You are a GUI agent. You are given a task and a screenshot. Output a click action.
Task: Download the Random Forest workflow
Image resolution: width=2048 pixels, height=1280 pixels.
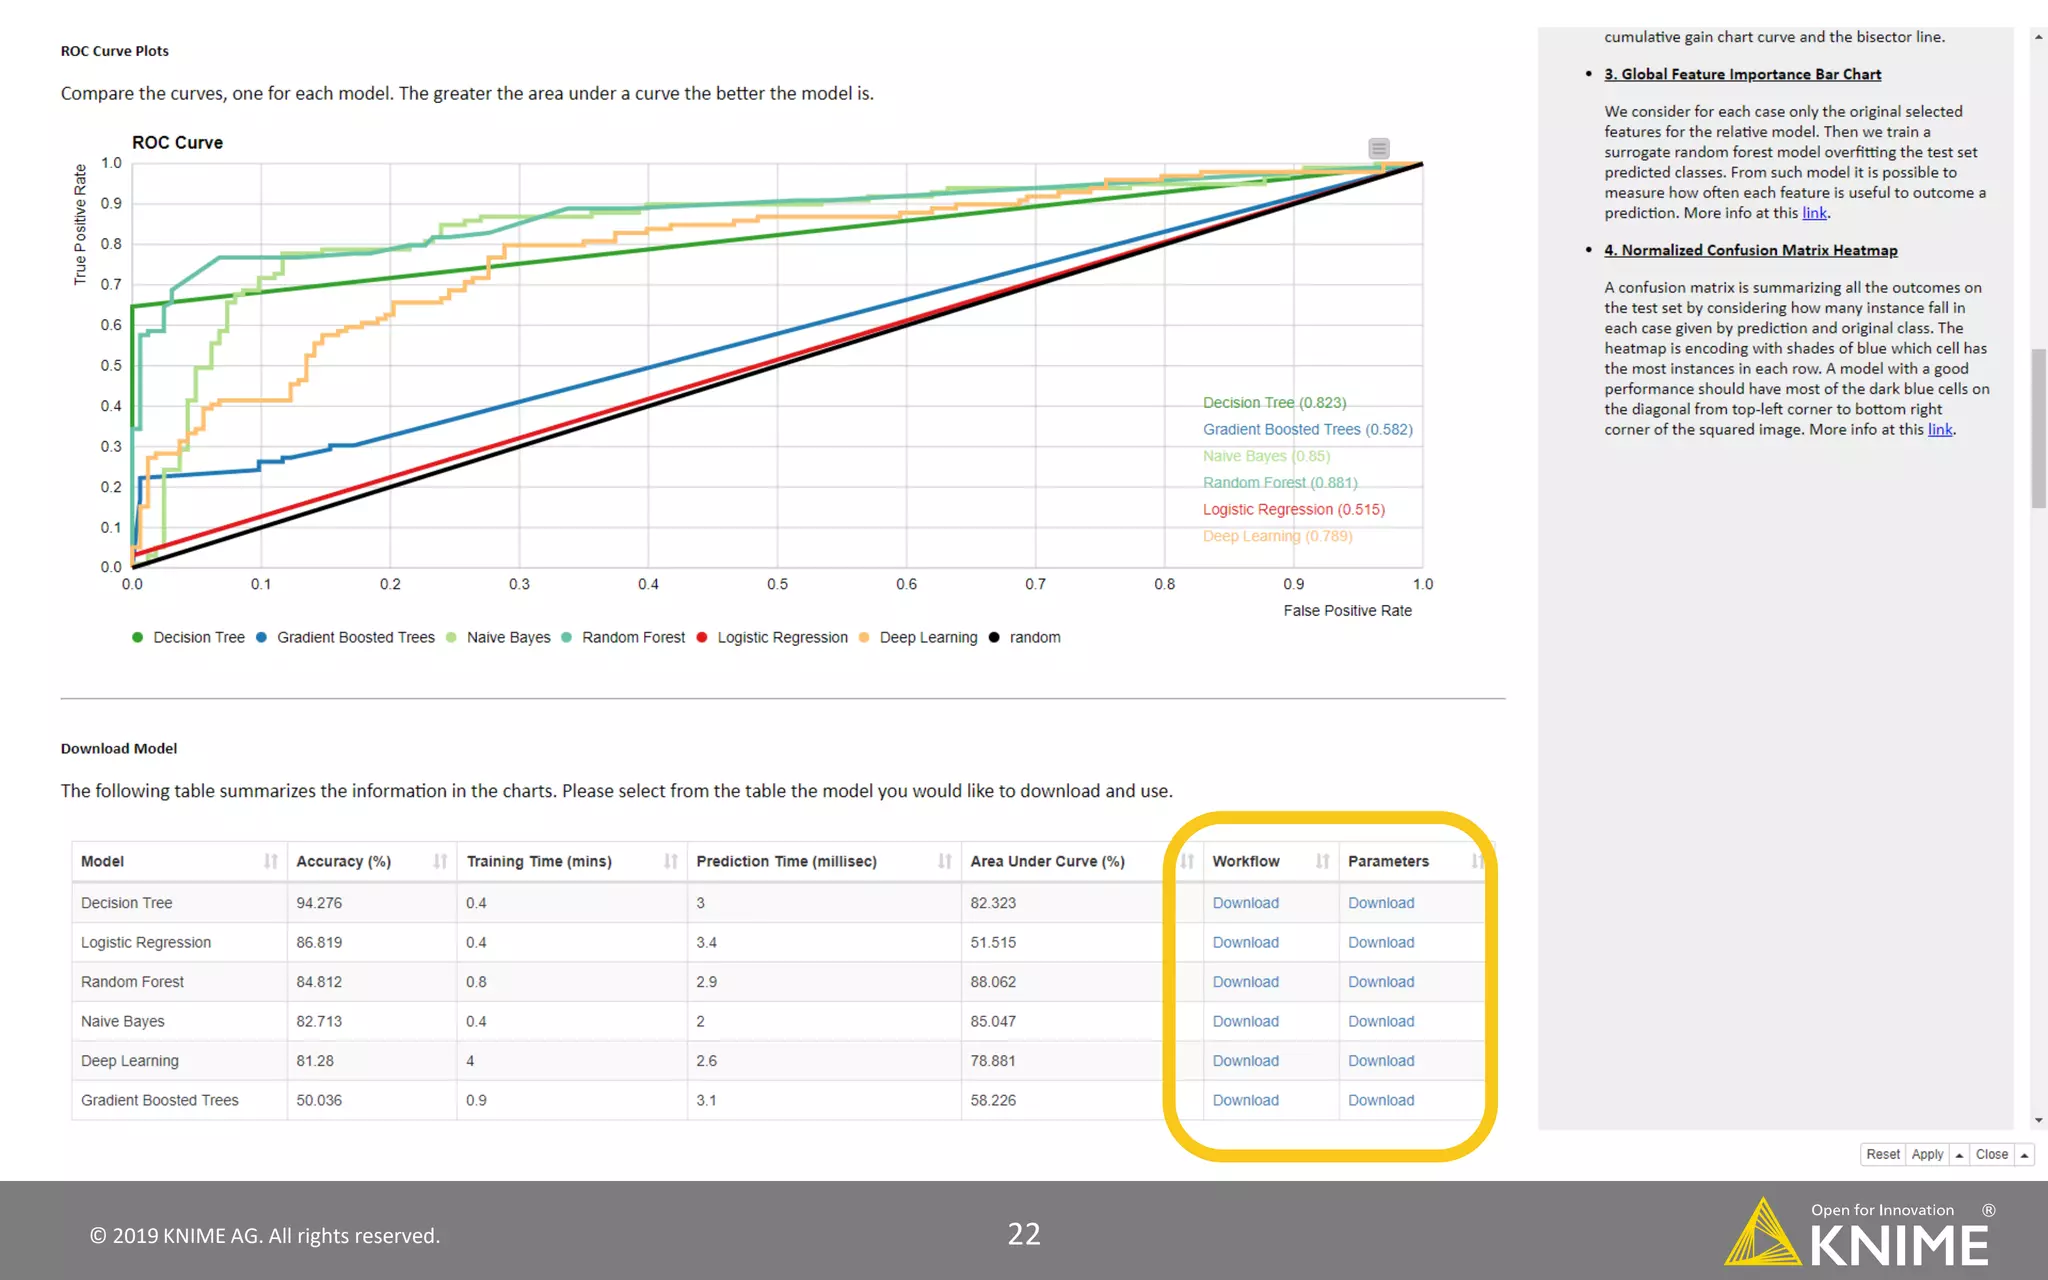[x=1245, y=982]
